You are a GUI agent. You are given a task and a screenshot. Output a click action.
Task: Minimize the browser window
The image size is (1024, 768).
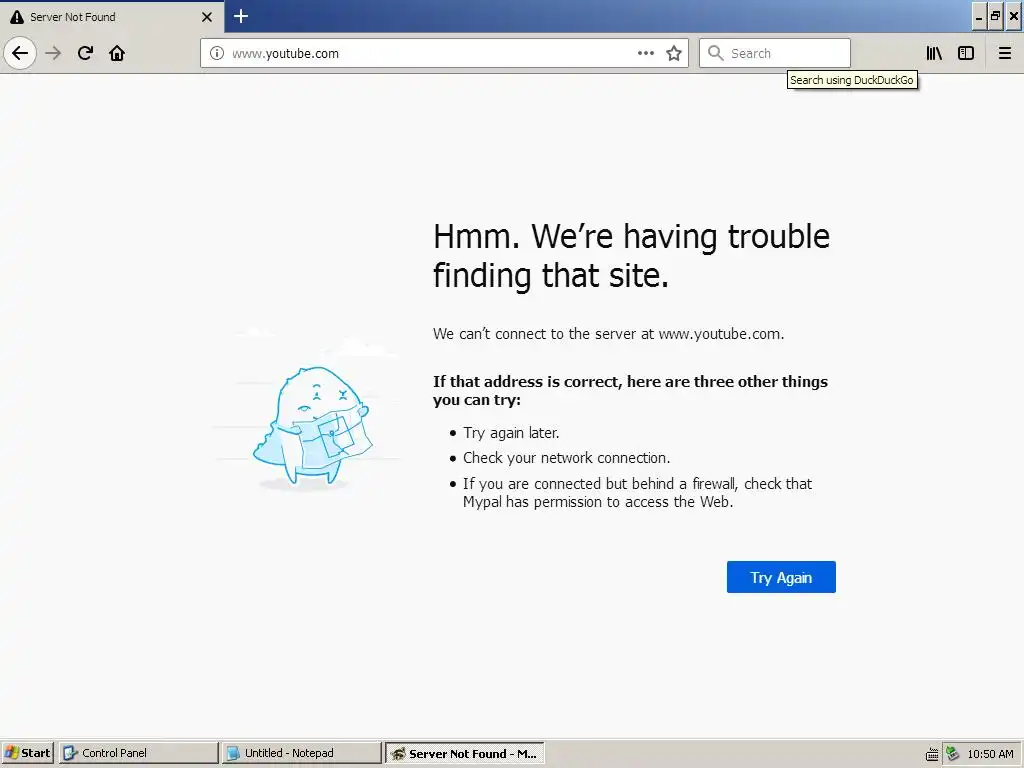tap(978, 17)
